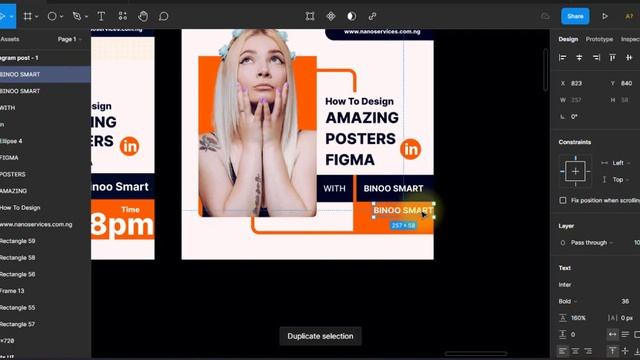This screenshot has width=640, height=360.
Task: Open the Left horizontal constraint dropdown
Action: (x=621, y=163)
